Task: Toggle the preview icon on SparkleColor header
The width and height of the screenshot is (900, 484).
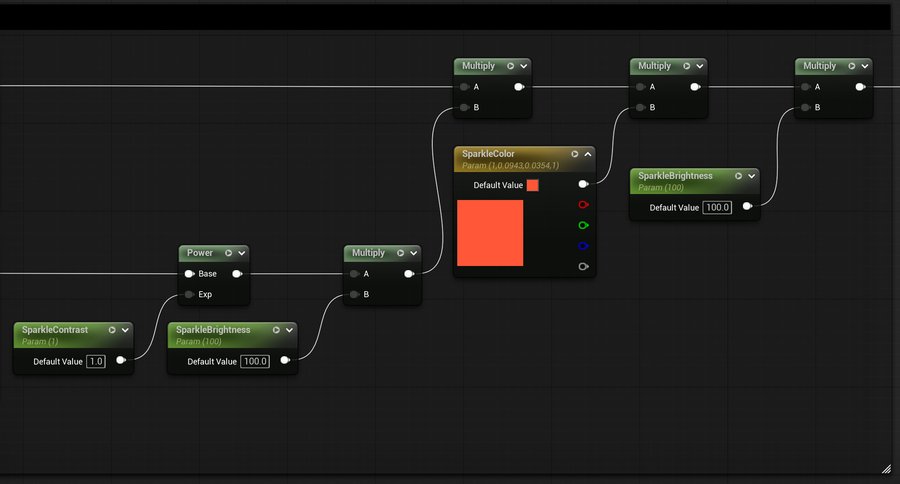Action: (574, 154)
